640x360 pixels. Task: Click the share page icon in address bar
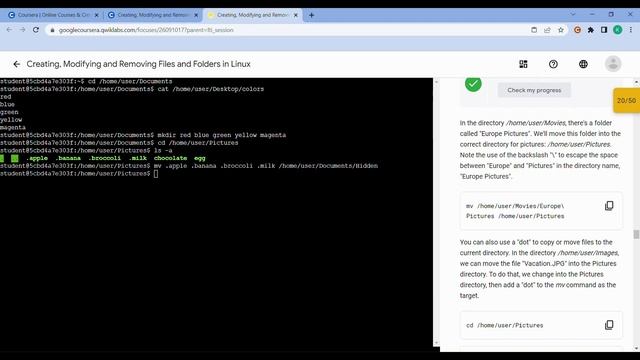click(547, 30)
